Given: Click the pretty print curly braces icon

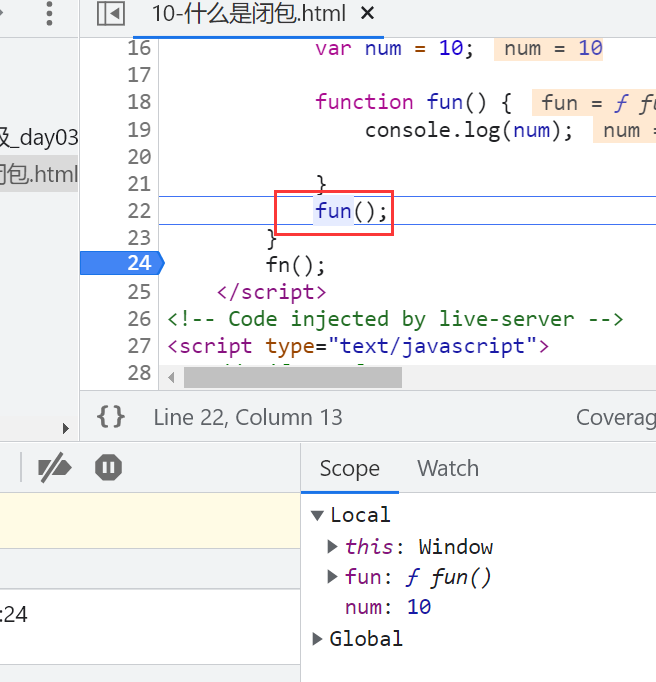Looking at the screenshot, I should [111, 417].
